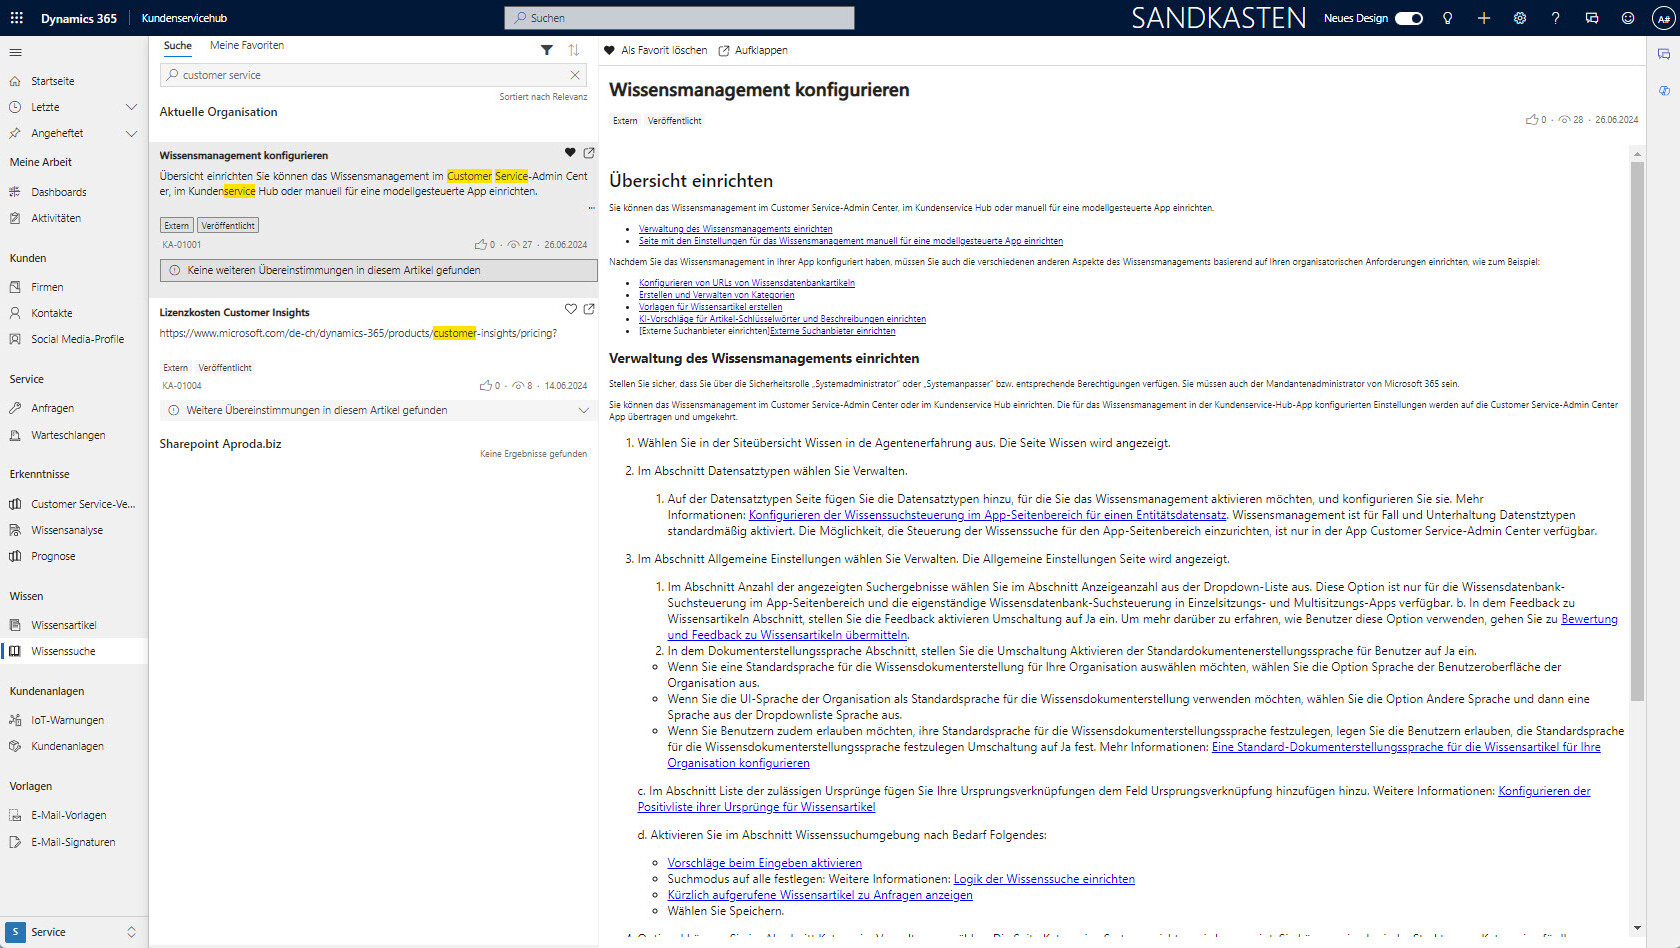This screenshot has height=948, width=1680.
Task: Open link 'Vorschläge beim Eingeben aktivieren'
Action: click(765, 862)
